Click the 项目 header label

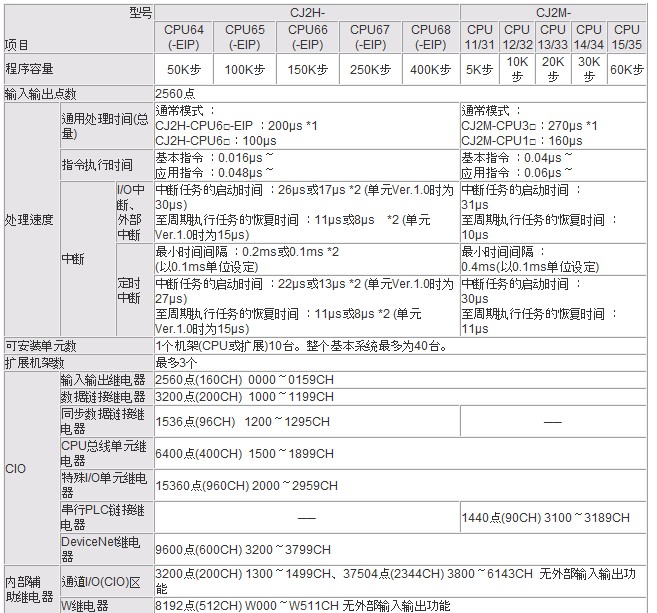pyautogui.click(x=17, y=45)
